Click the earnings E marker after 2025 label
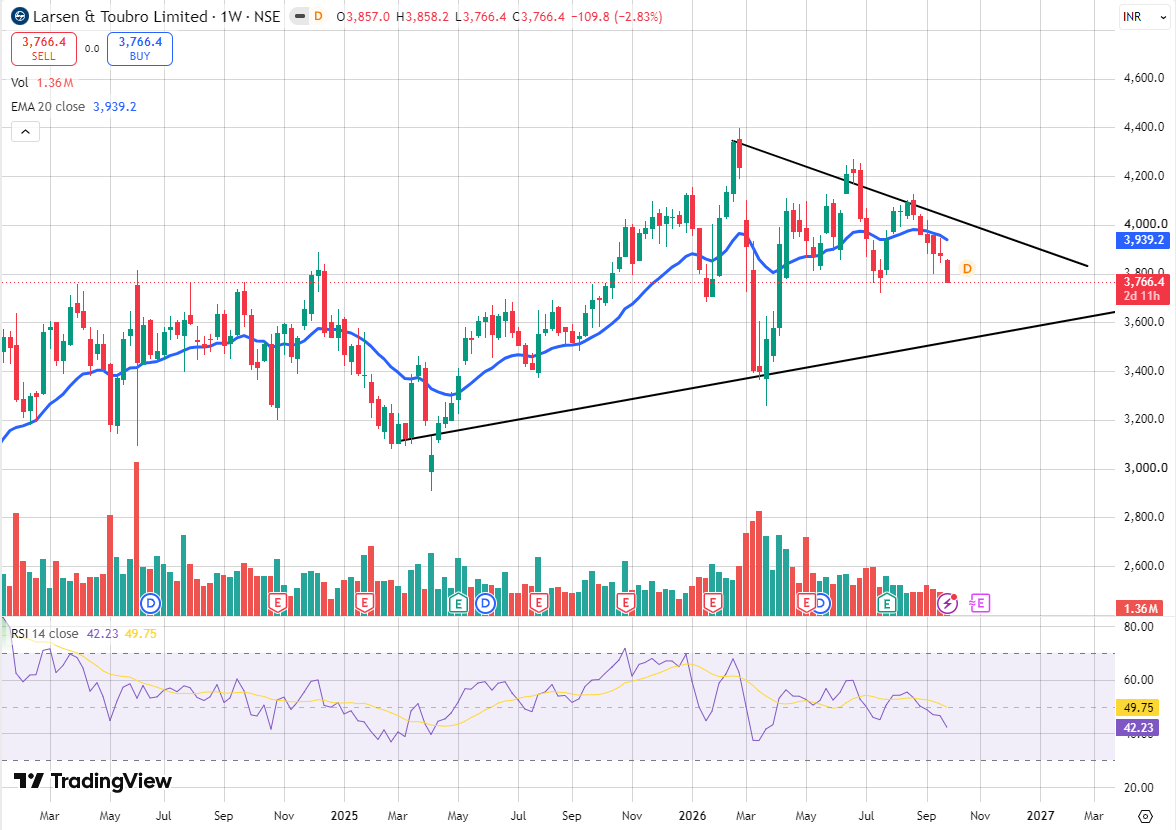The width and height of the screenshot is (1176, 830). coord(365,603)
